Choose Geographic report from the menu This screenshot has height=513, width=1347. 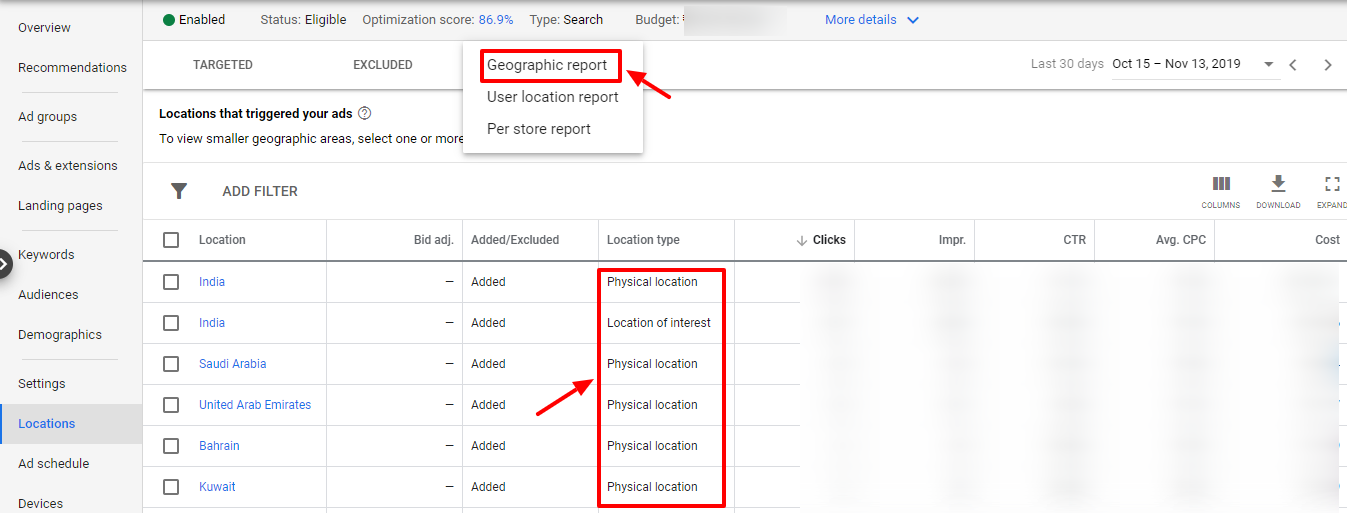coord(547,66)
